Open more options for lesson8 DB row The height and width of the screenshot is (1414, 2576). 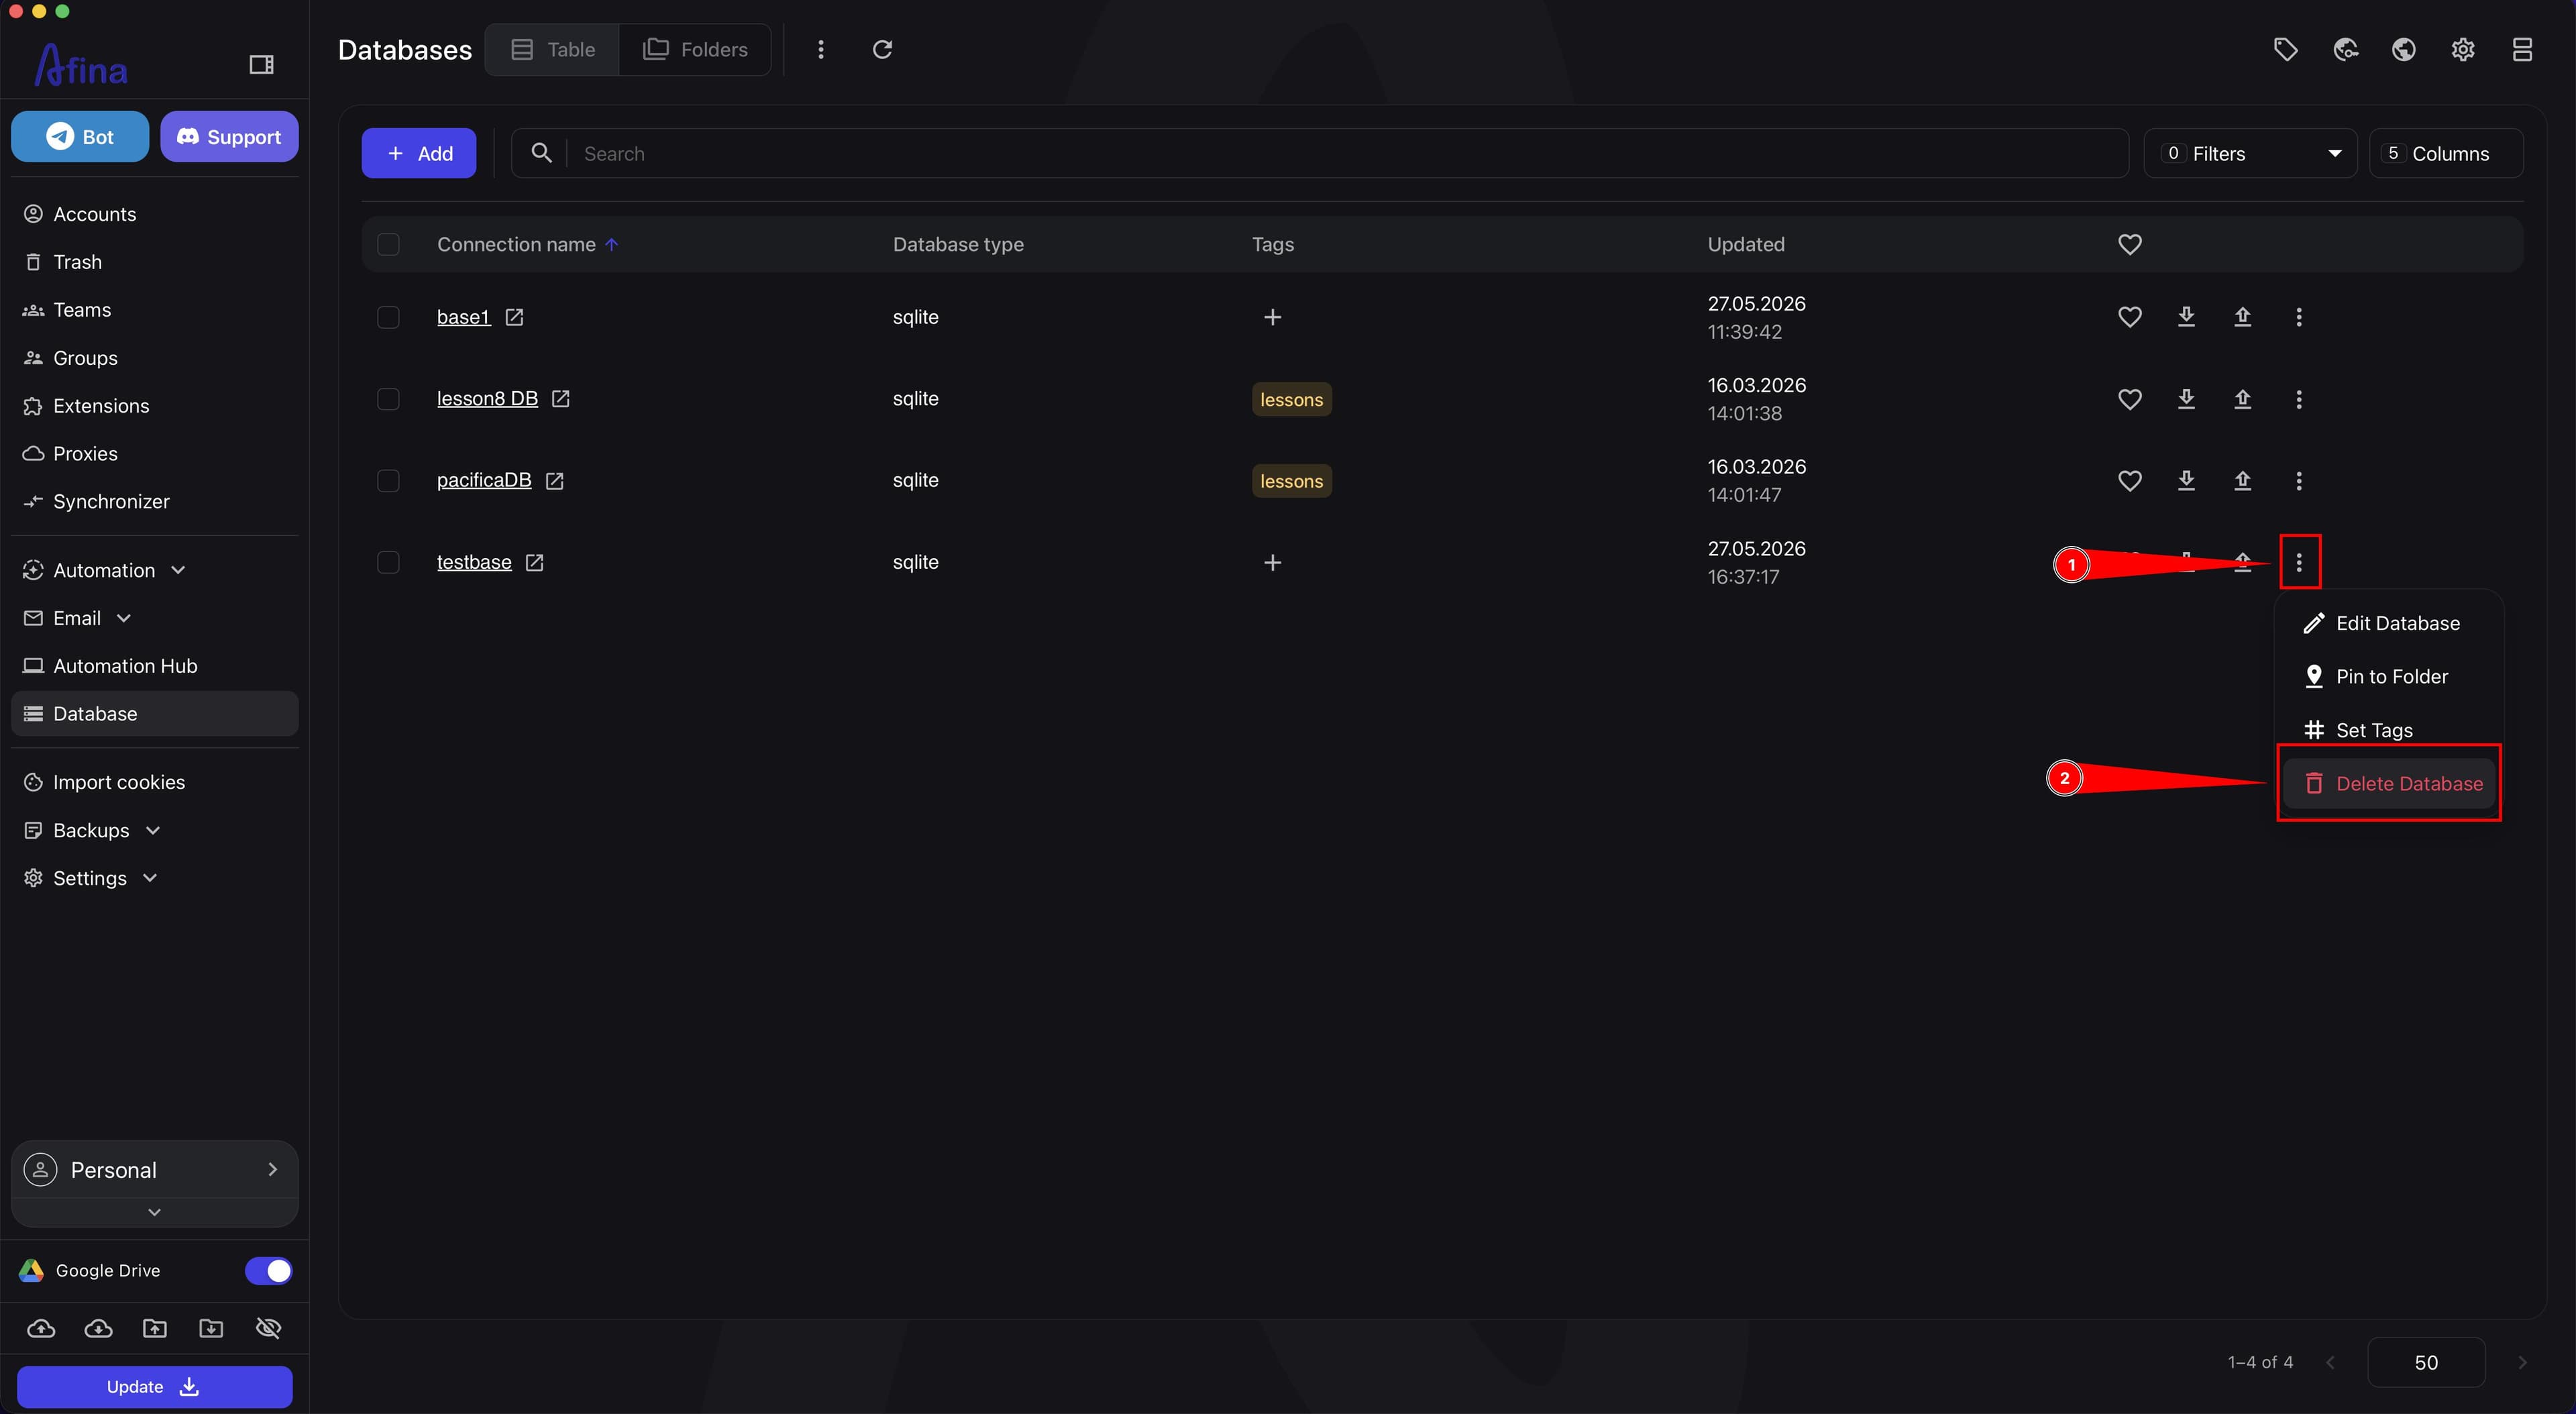pos(2299,399)
